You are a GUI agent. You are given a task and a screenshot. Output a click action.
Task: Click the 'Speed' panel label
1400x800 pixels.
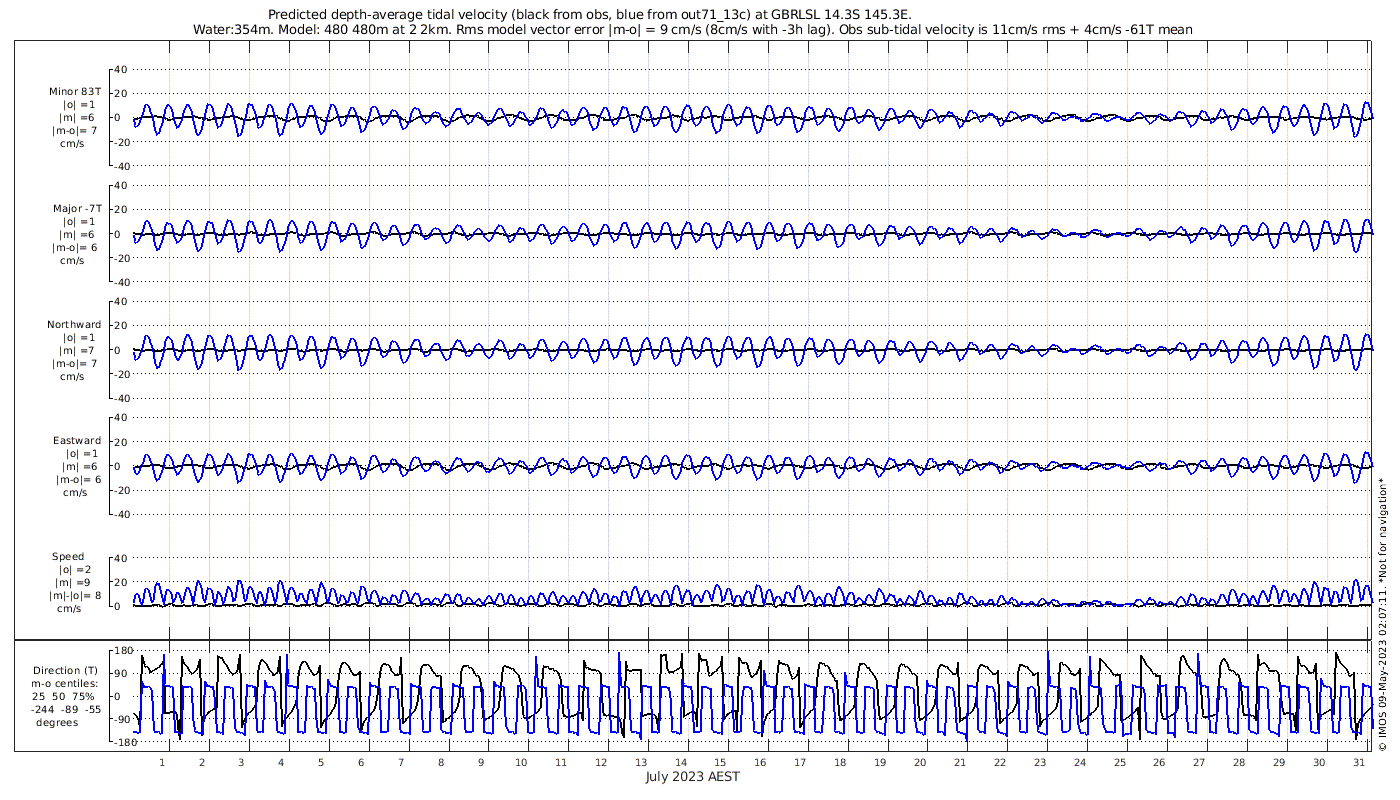[x=68, y=556]
